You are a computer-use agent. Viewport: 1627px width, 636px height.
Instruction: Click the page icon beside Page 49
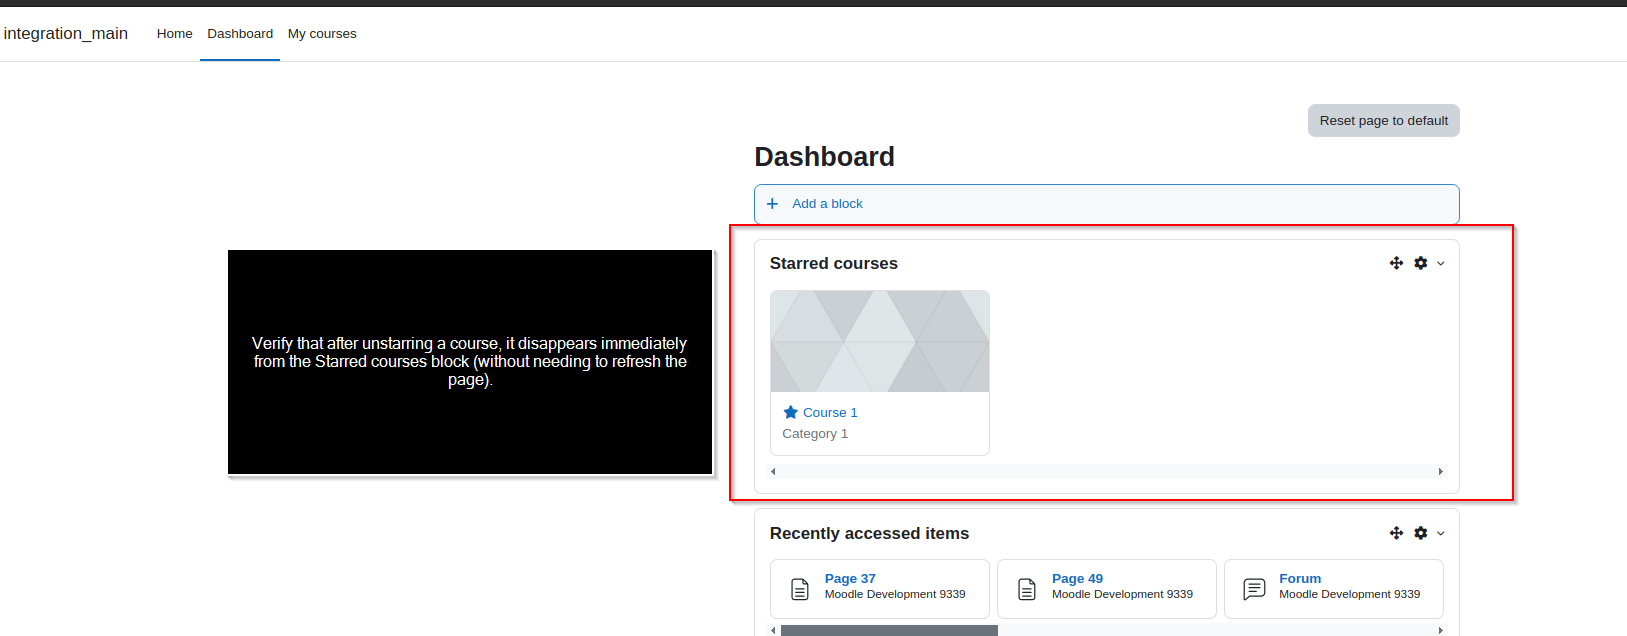[x=1027, y=589]
